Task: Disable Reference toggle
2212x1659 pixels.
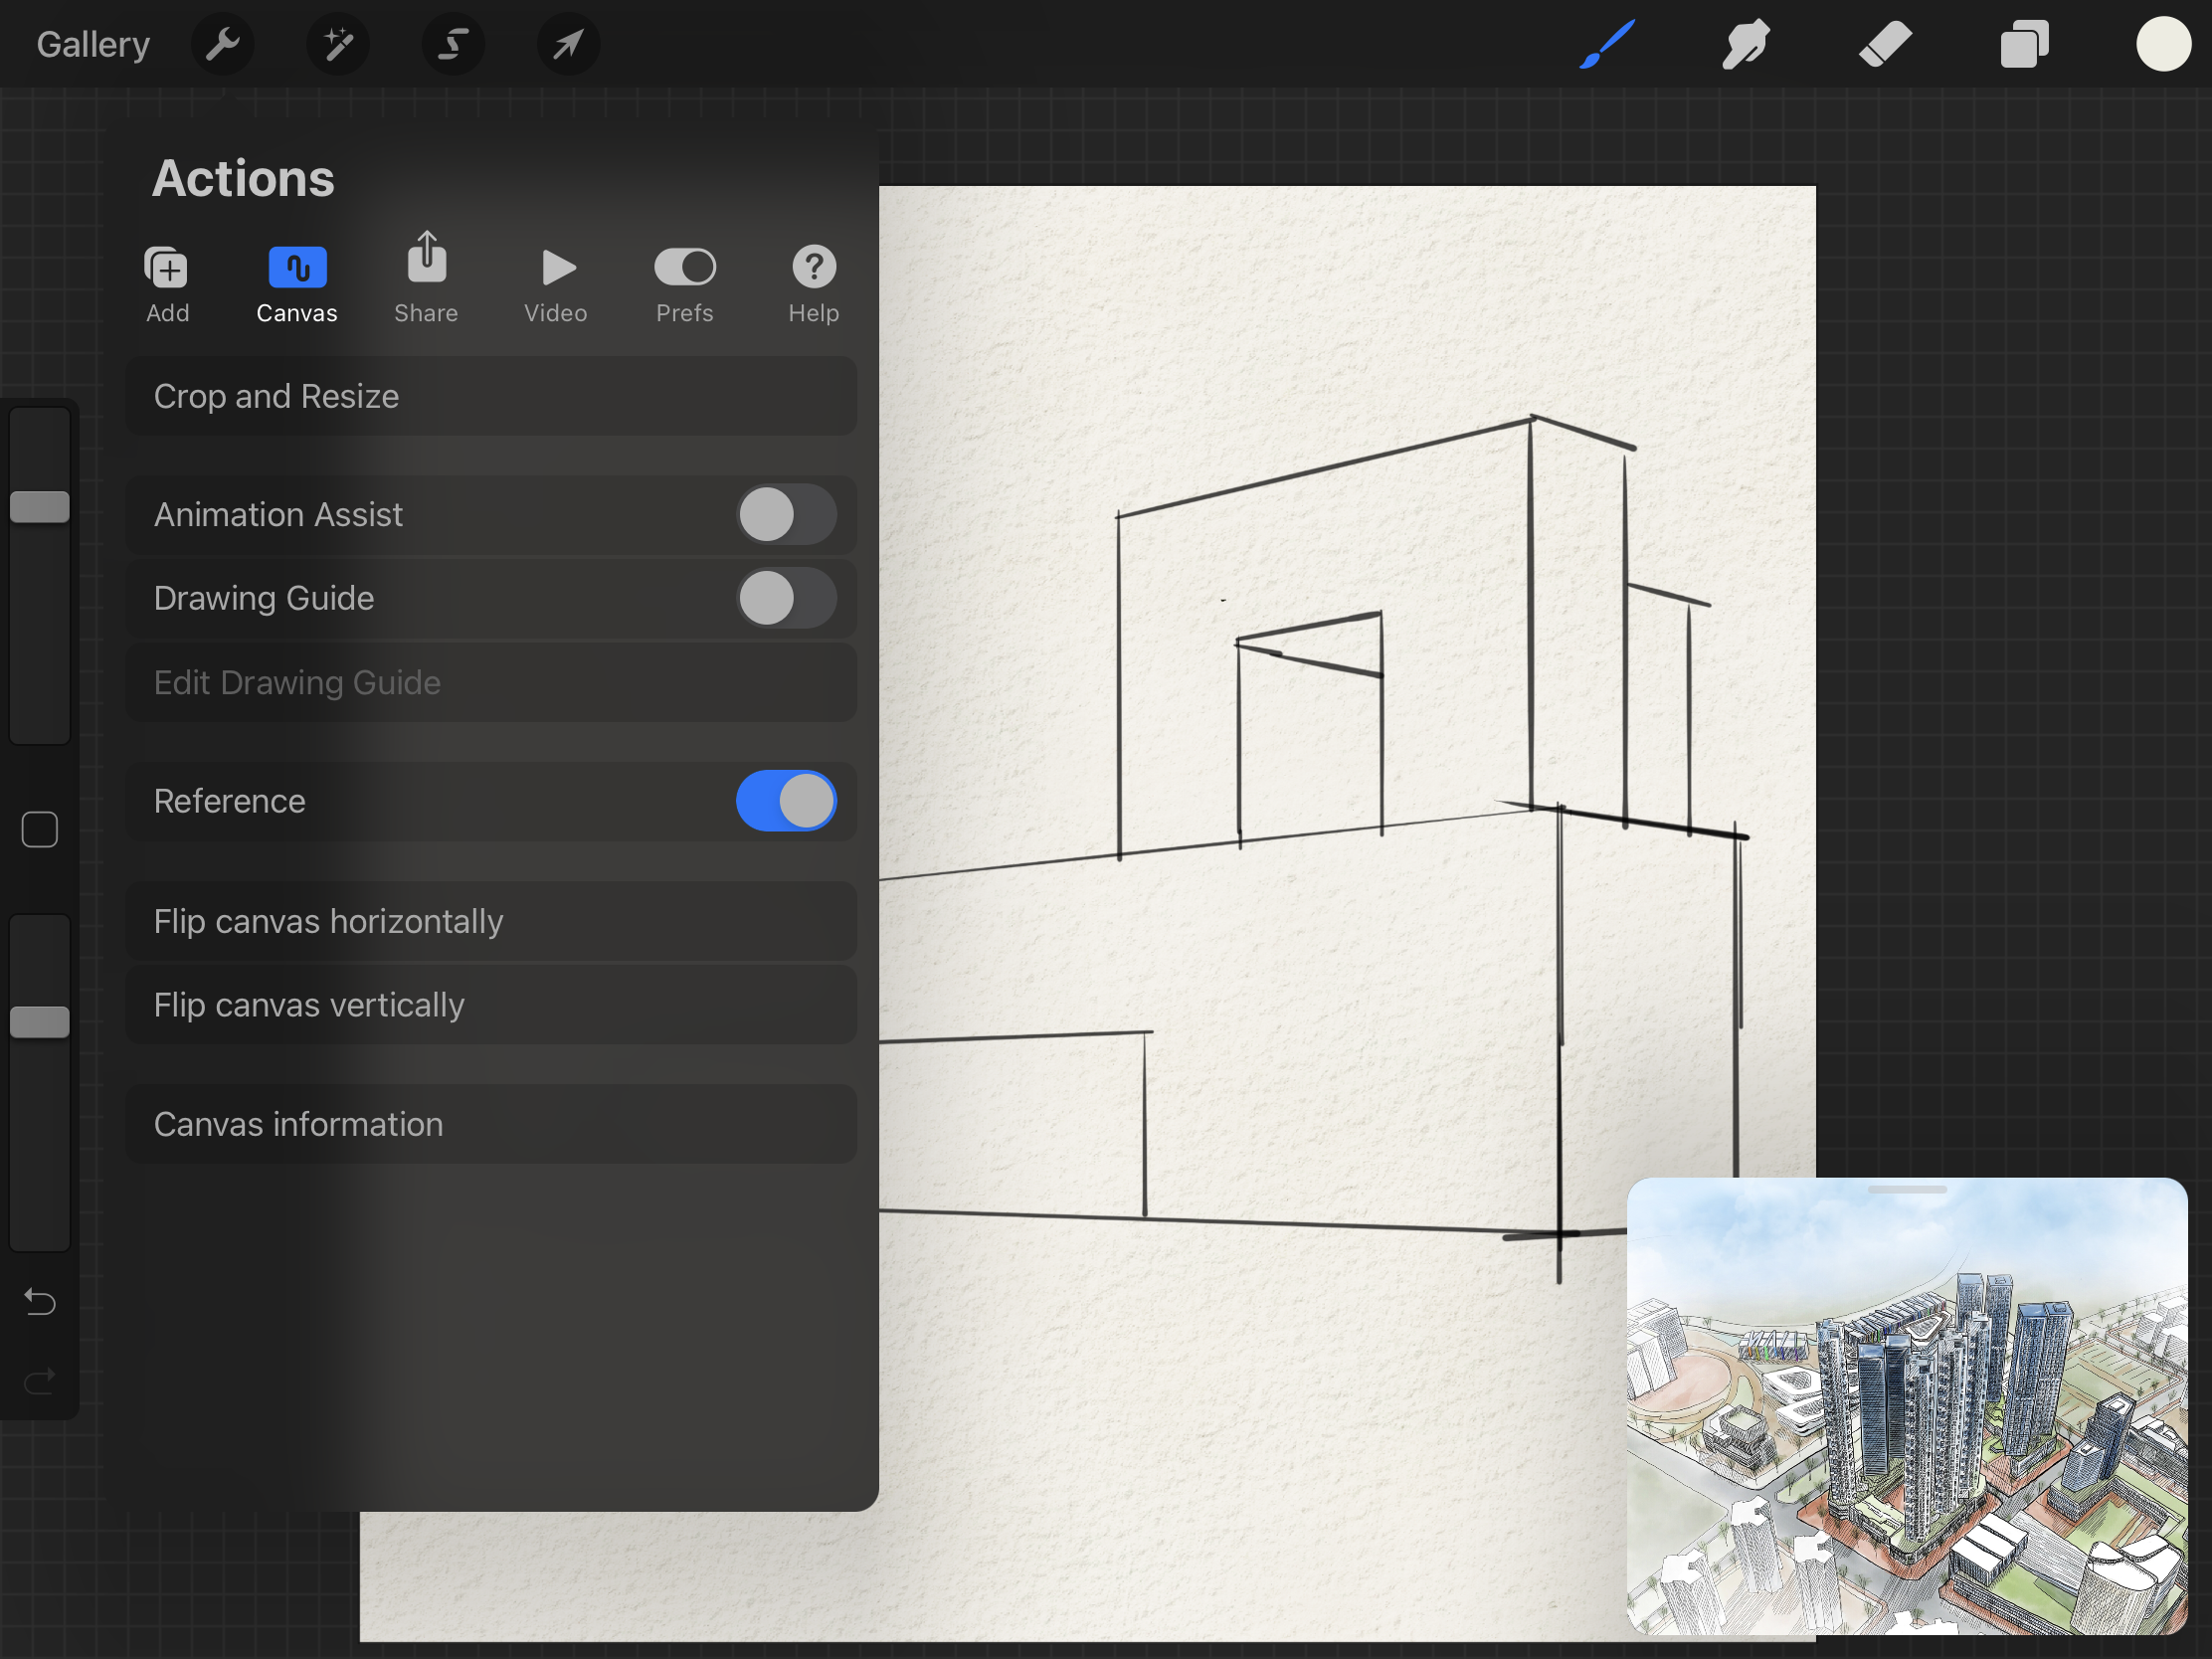Action: 786,802
